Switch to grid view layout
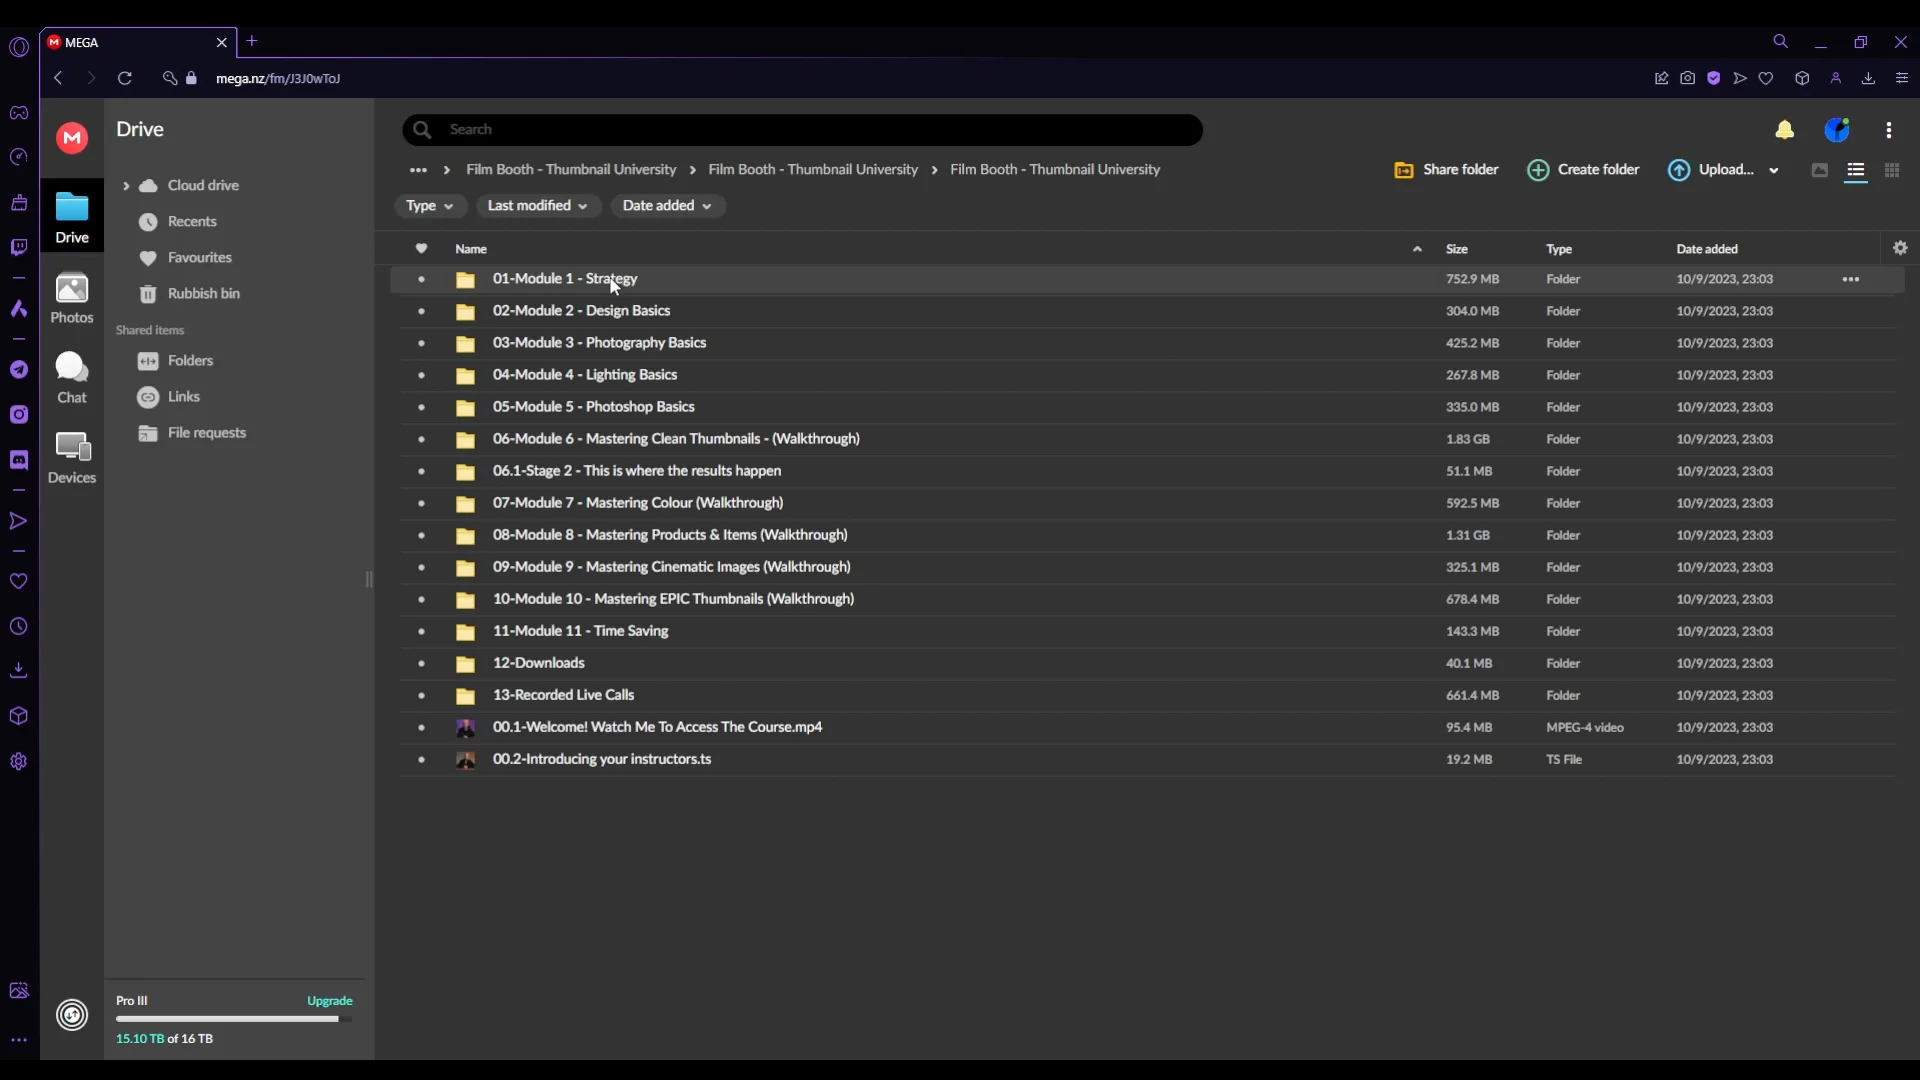The image size is (1920, 1080). 1891,171
